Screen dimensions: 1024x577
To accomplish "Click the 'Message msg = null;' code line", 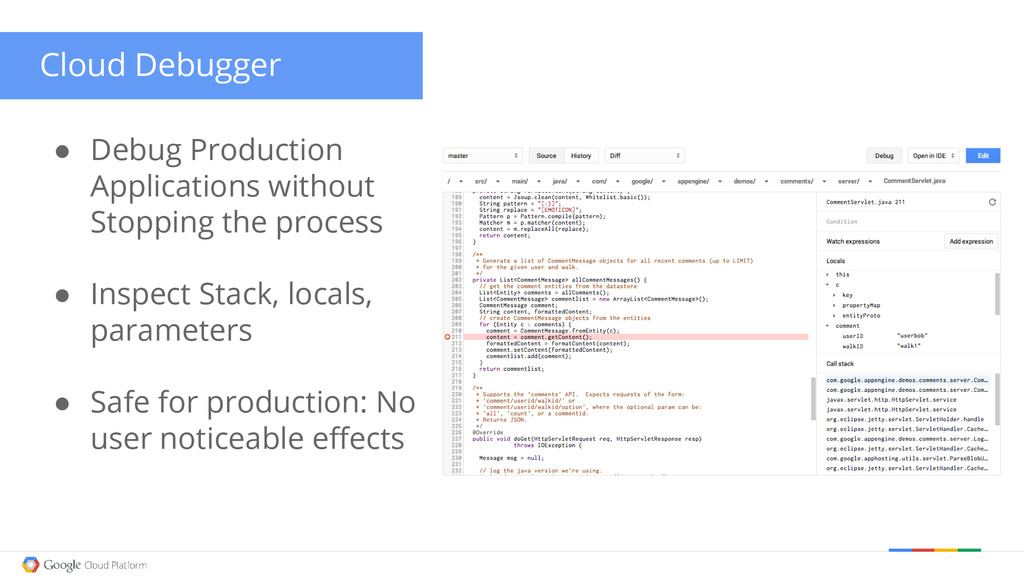I will (x=511, y=458).
